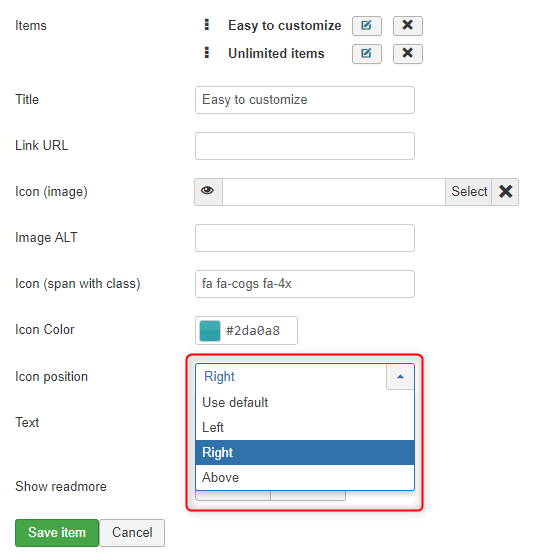The width and height of the screenshot is (542, 560).
Task: Grab the drag handle beside "Easy to customize"
Action: click(x=206, y=25)
